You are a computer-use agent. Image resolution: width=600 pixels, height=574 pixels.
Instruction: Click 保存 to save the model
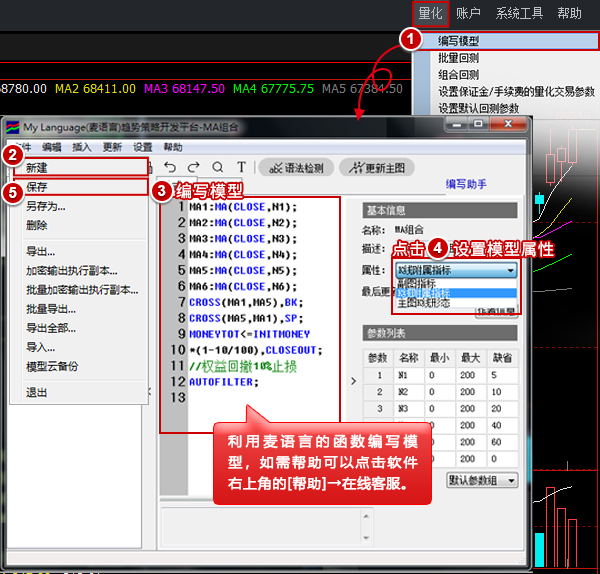pyautogui.click(x=37, y=186)
